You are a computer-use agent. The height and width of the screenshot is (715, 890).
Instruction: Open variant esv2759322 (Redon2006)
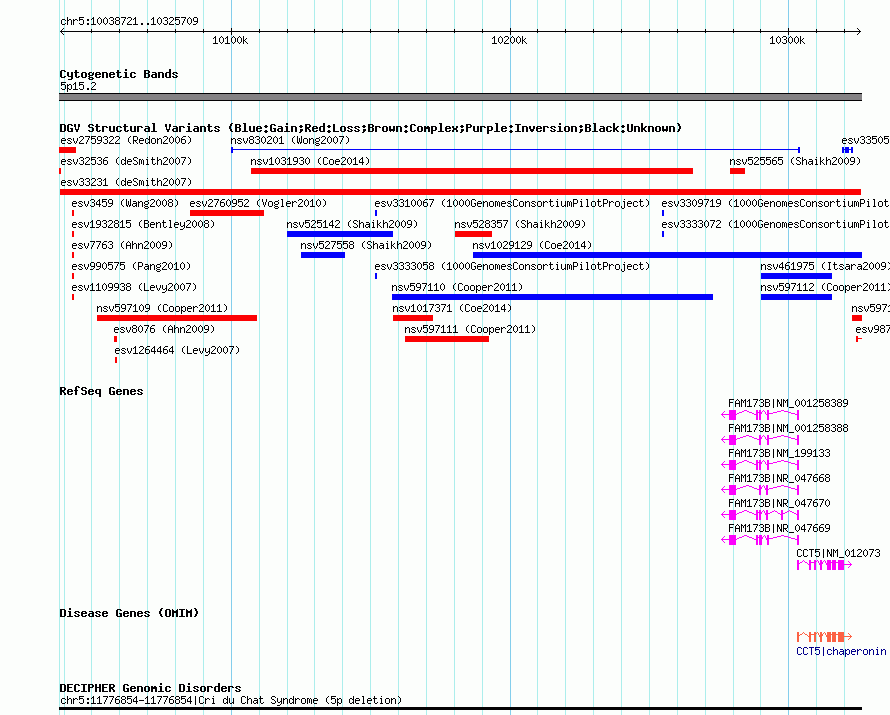[126, 140]
